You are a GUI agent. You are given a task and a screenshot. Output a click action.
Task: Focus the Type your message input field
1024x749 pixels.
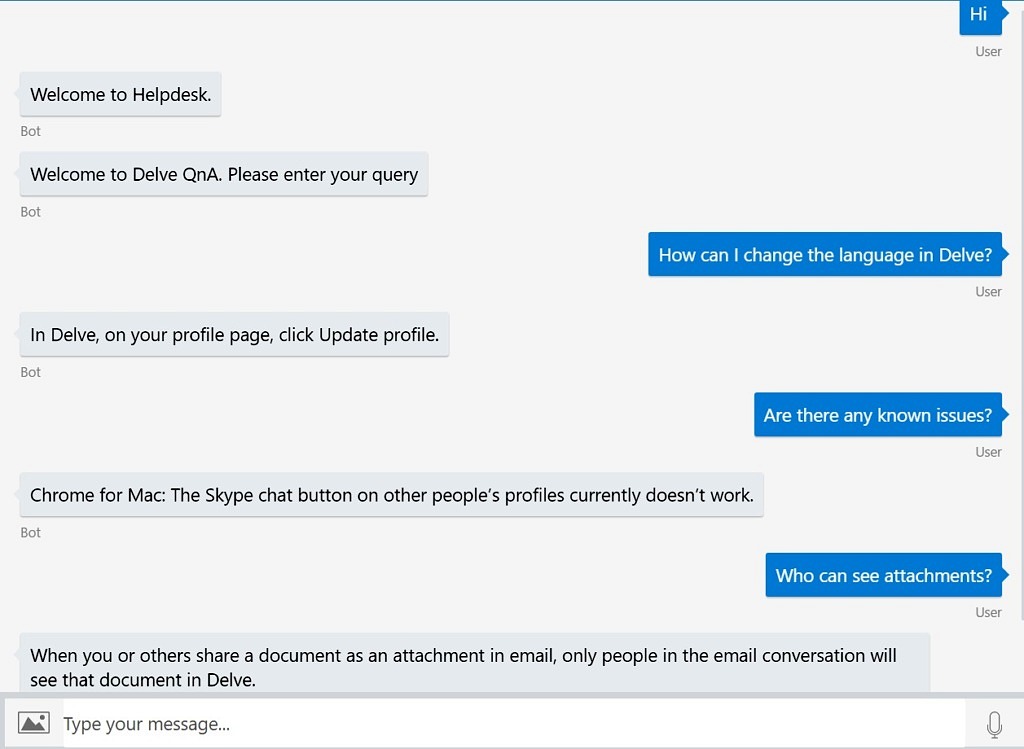tap(514, 724)
